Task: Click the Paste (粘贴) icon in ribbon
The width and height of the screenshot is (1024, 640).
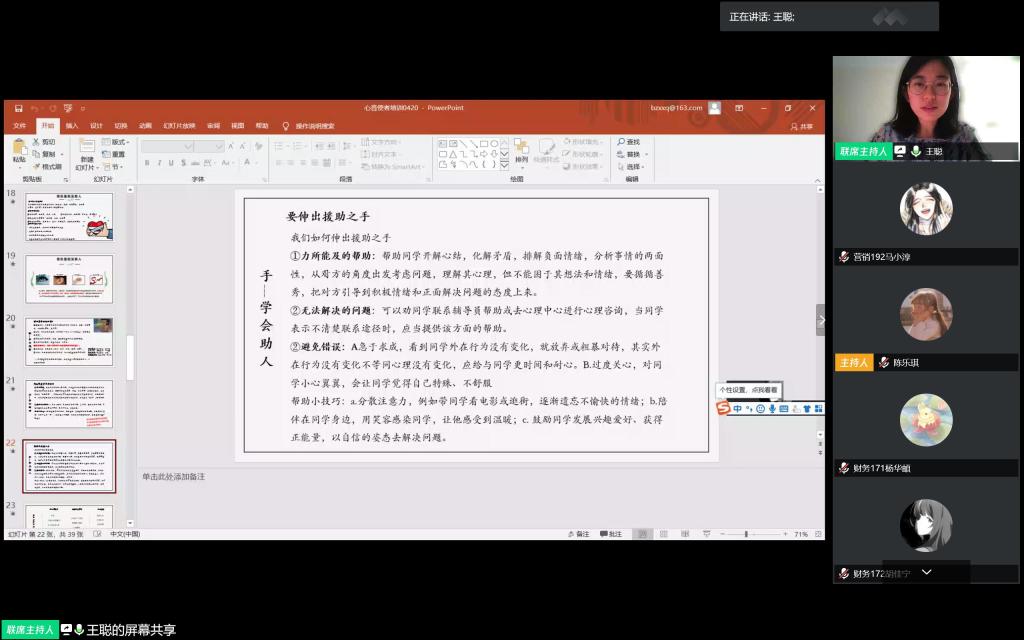Action: point(19,147)
